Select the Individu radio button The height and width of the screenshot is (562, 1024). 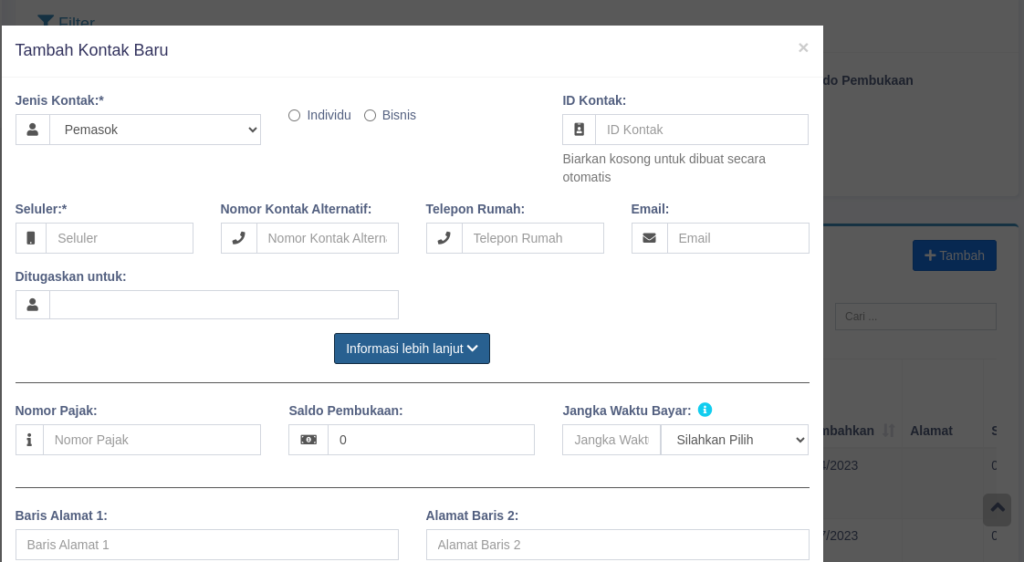pos(294,115)
